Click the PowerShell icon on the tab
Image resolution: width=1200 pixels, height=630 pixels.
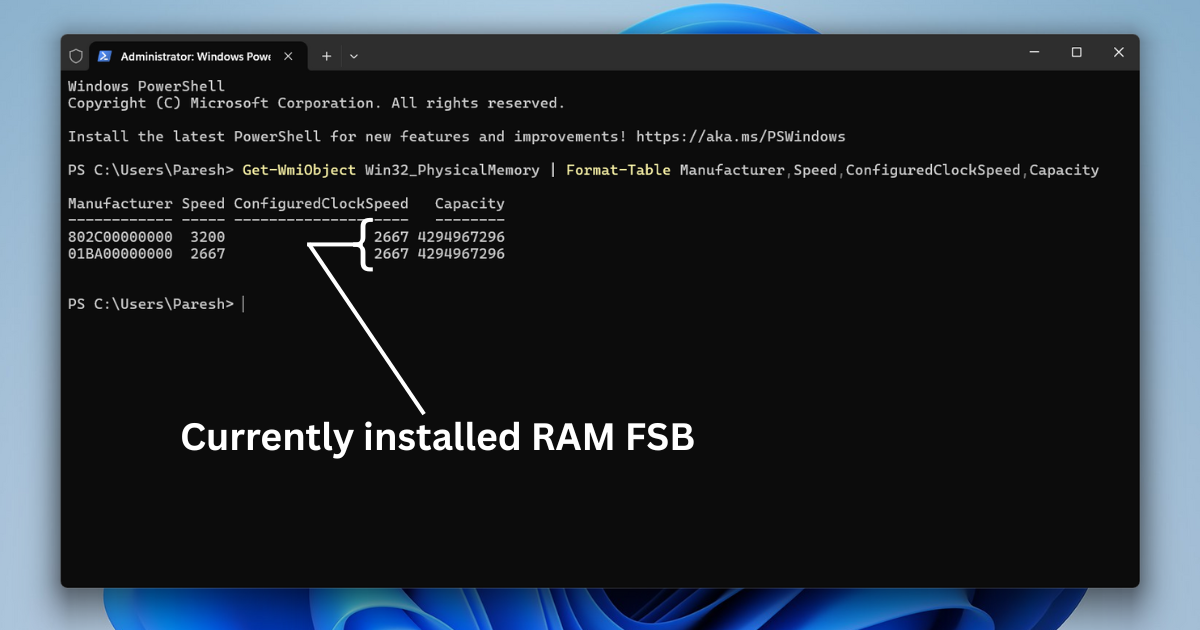[x=104, y=56]
